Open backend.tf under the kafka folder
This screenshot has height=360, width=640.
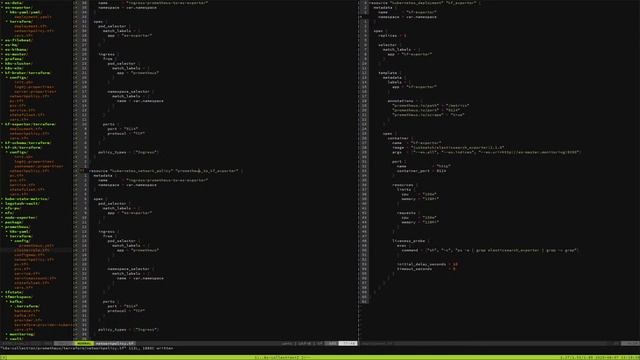click(27, 311)
